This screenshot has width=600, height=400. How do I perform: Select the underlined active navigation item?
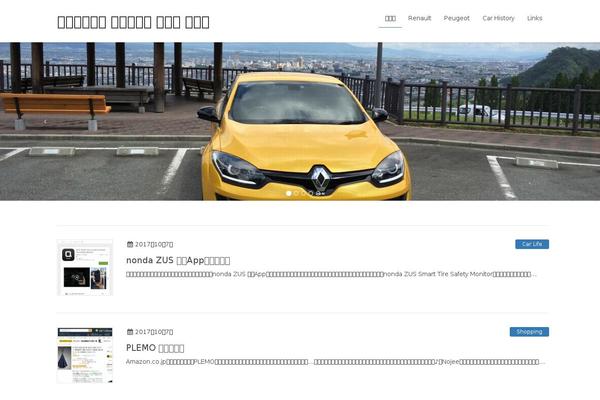click(390, 18)
